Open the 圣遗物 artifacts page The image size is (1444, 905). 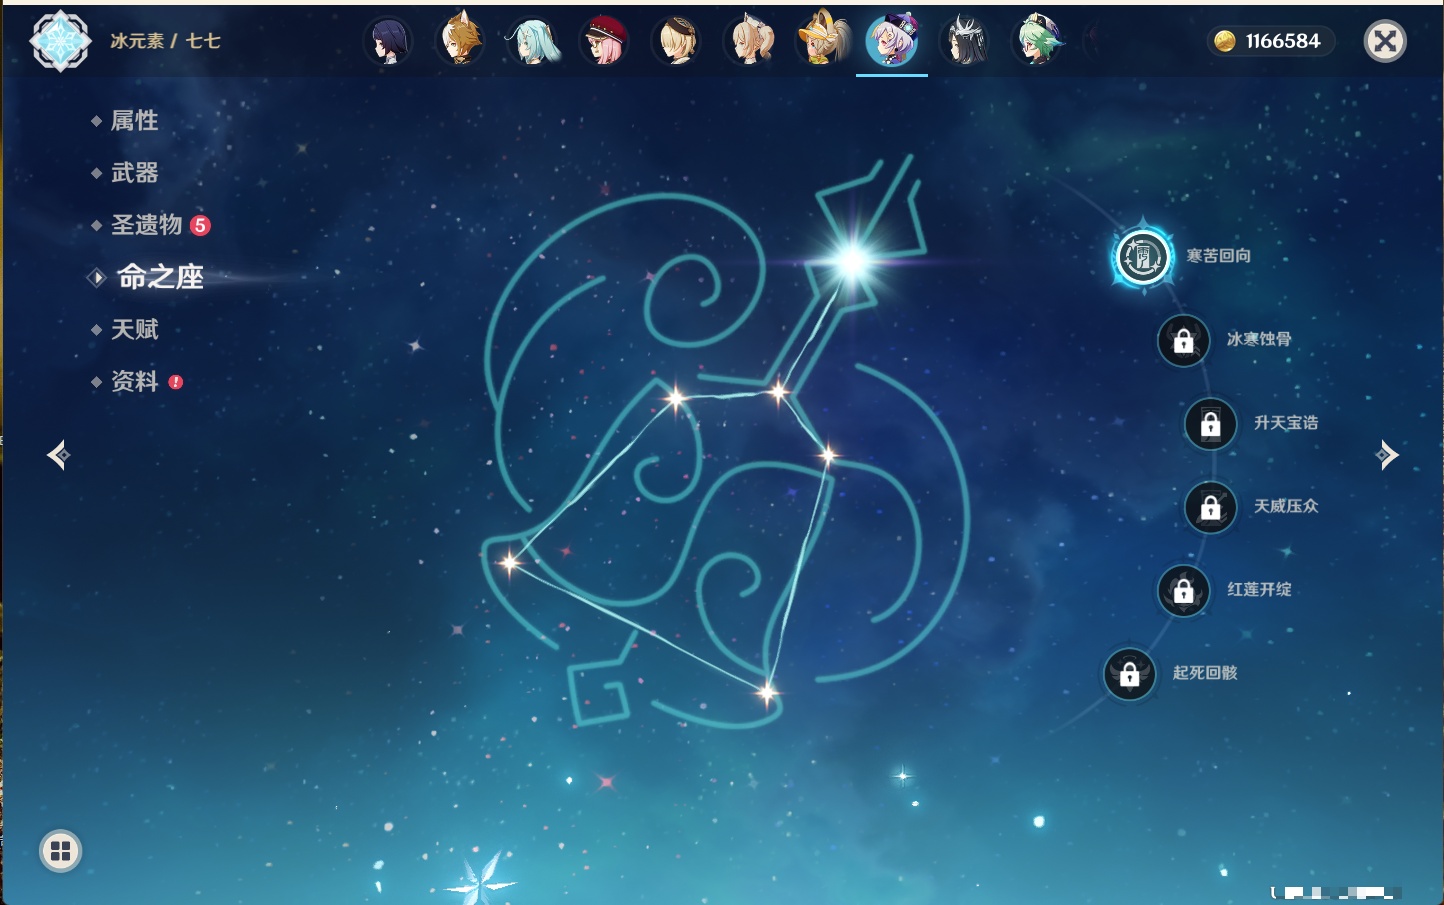146,225
